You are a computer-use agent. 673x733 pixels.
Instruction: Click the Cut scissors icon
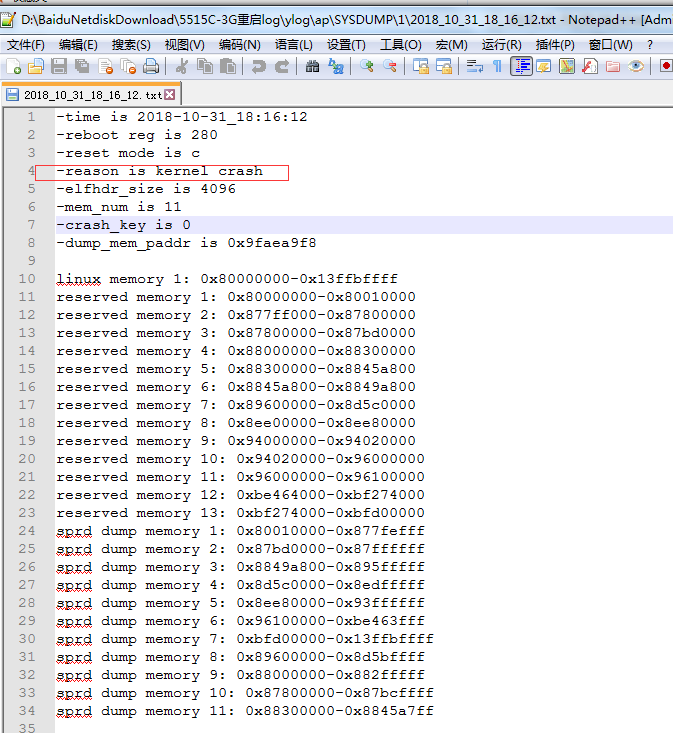point(181,66)
